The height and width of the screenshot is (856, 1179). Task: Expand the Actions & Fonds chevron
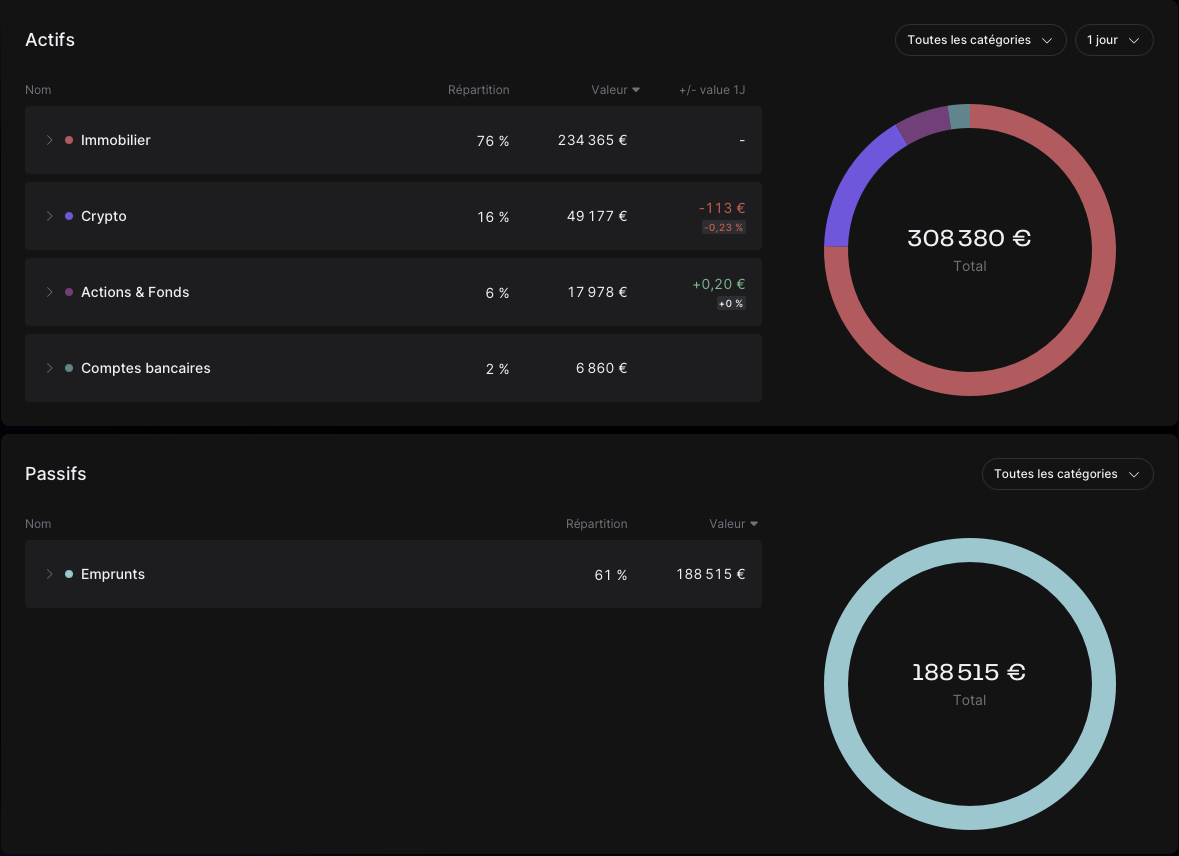click(49, 292)
